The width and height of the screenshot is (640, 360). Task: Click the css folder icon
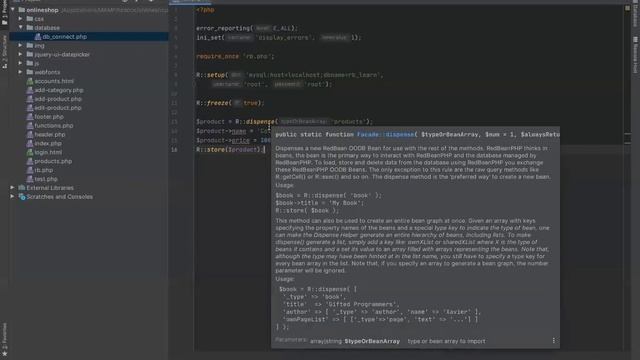[30, 18]
